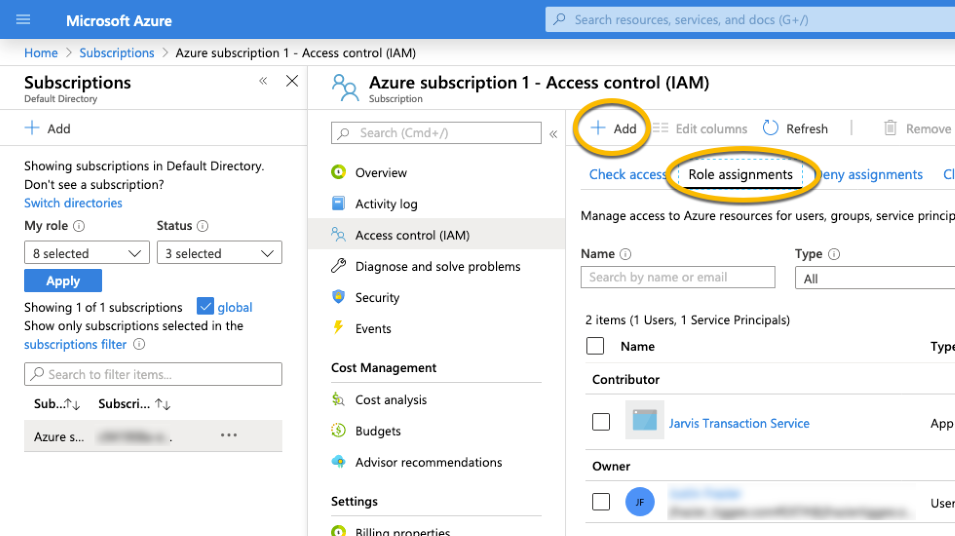Open the subscriptions filter link

pos(76,344)
